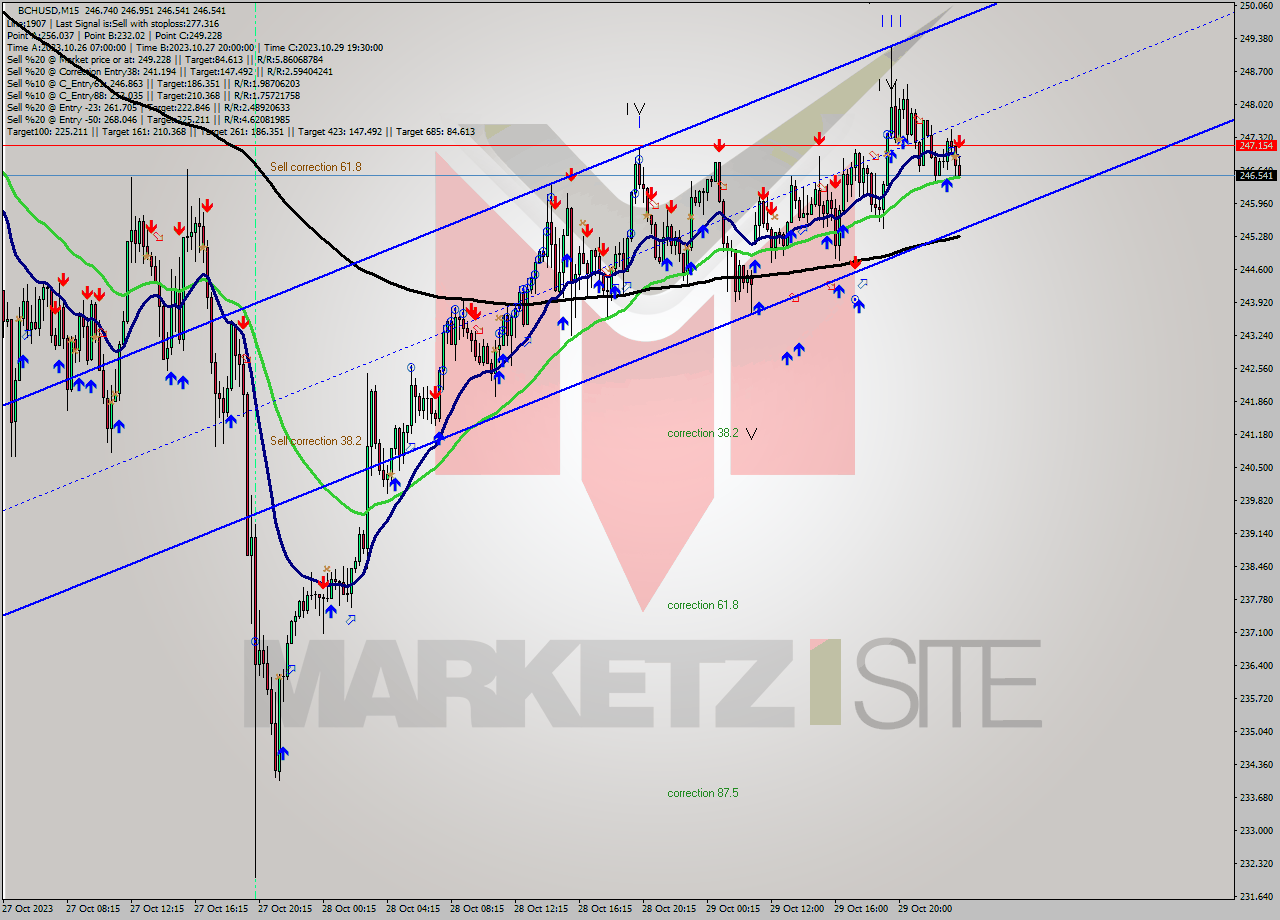Click the '29 Oct 20:00' time axis label
Screen dimensions: 1280x920
(x=925, y=910)
